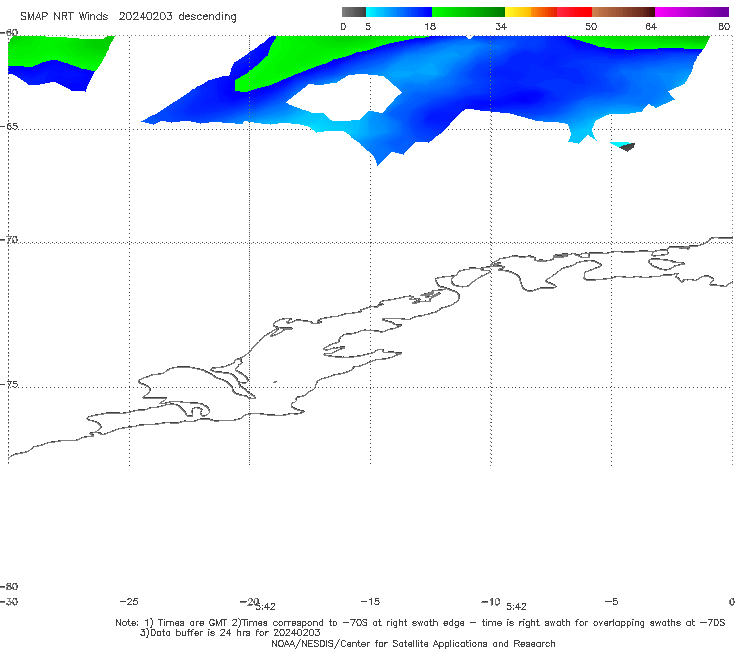Click the title text 'SMAP NRT Winds'
This screenshot has width=740, height=650.
click(x=64, y=16)
